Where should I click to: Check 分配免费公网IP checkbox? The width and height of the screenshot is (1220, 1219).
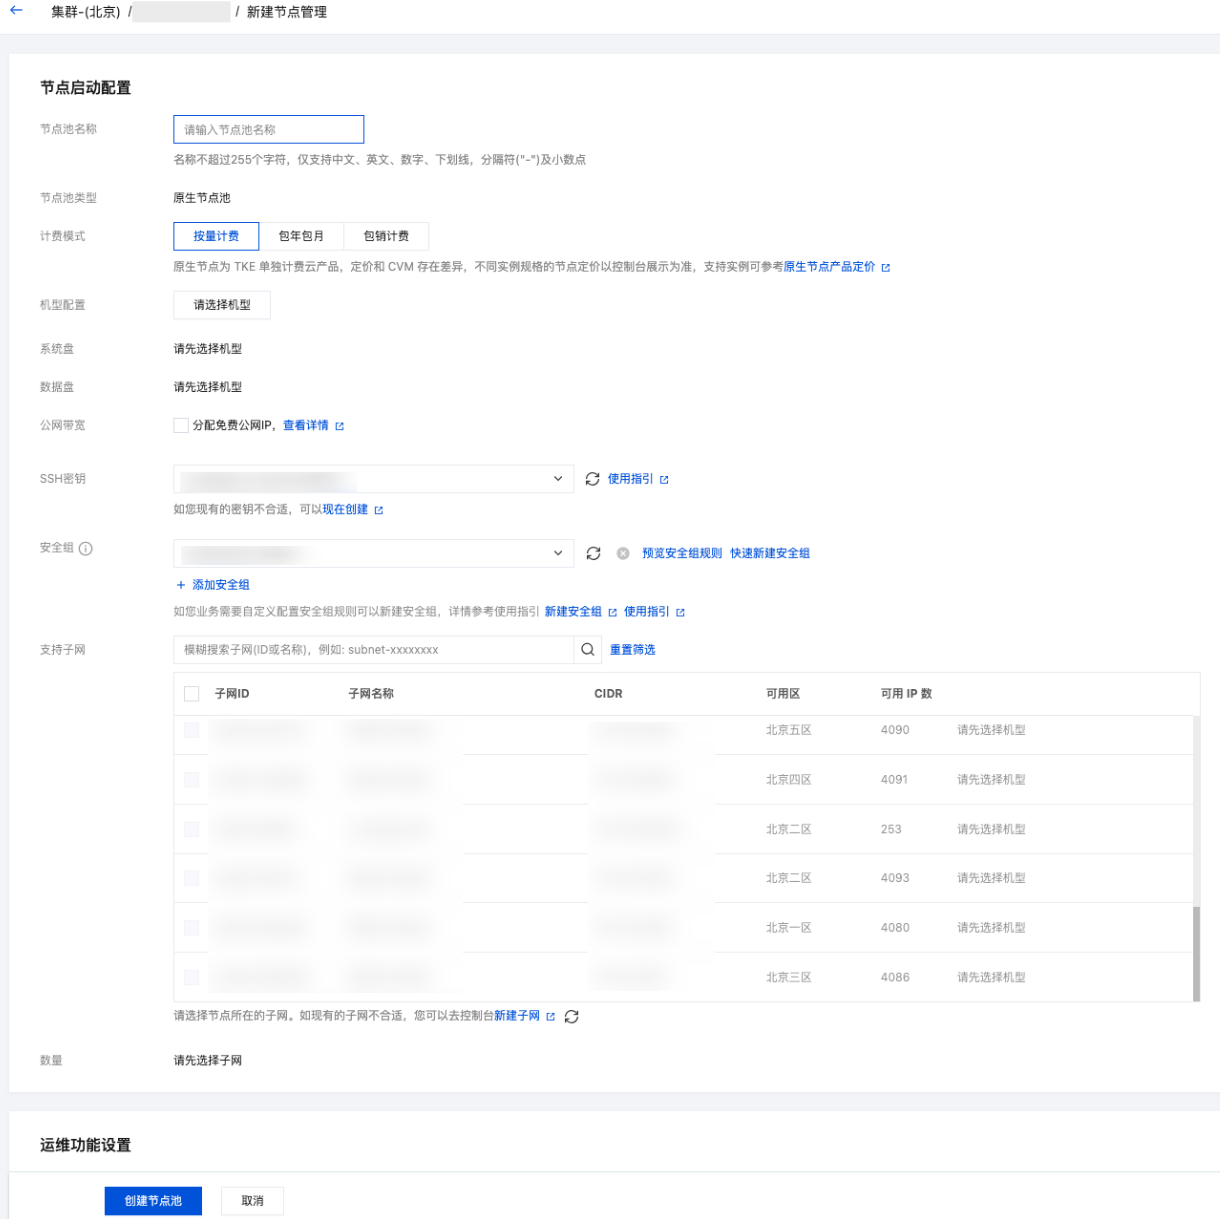[x=181, y=425]
